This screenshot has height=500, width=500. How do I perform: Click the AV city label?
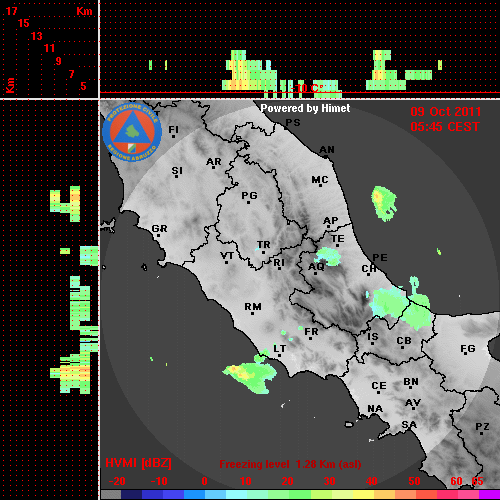click(413, 404)
